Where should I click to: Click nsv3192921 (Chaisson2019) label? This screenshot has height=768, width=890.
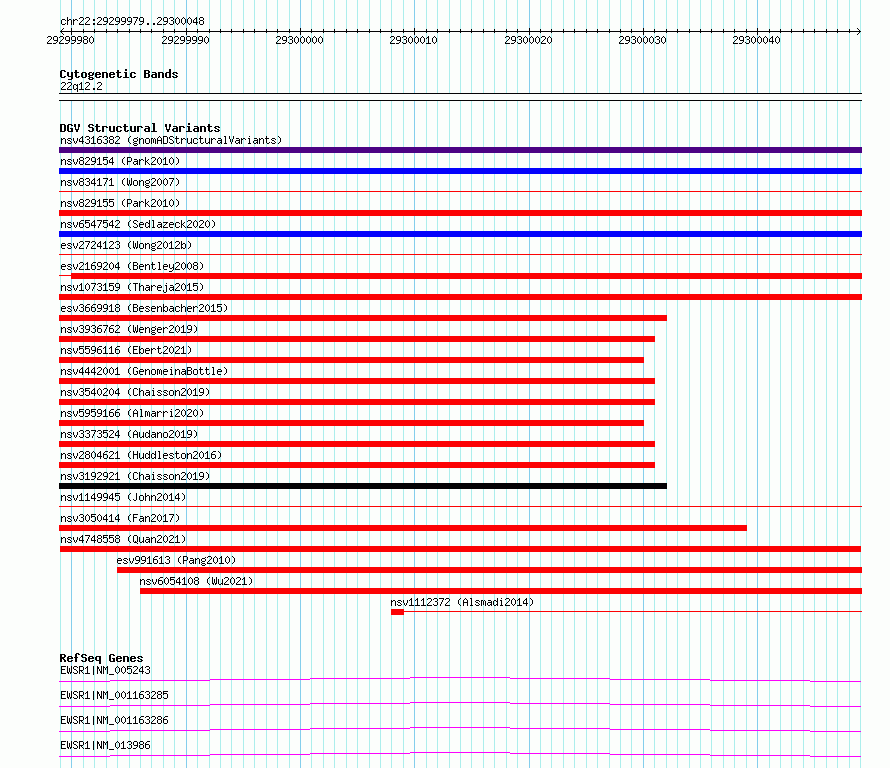click(x=135, y=476)
